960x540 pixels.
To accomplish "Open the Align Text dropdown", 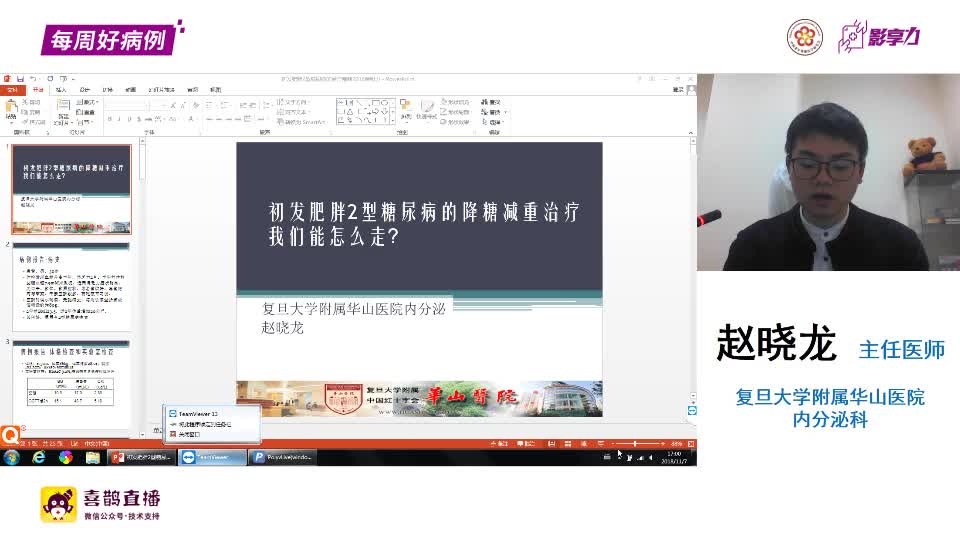I will point(294,112).
